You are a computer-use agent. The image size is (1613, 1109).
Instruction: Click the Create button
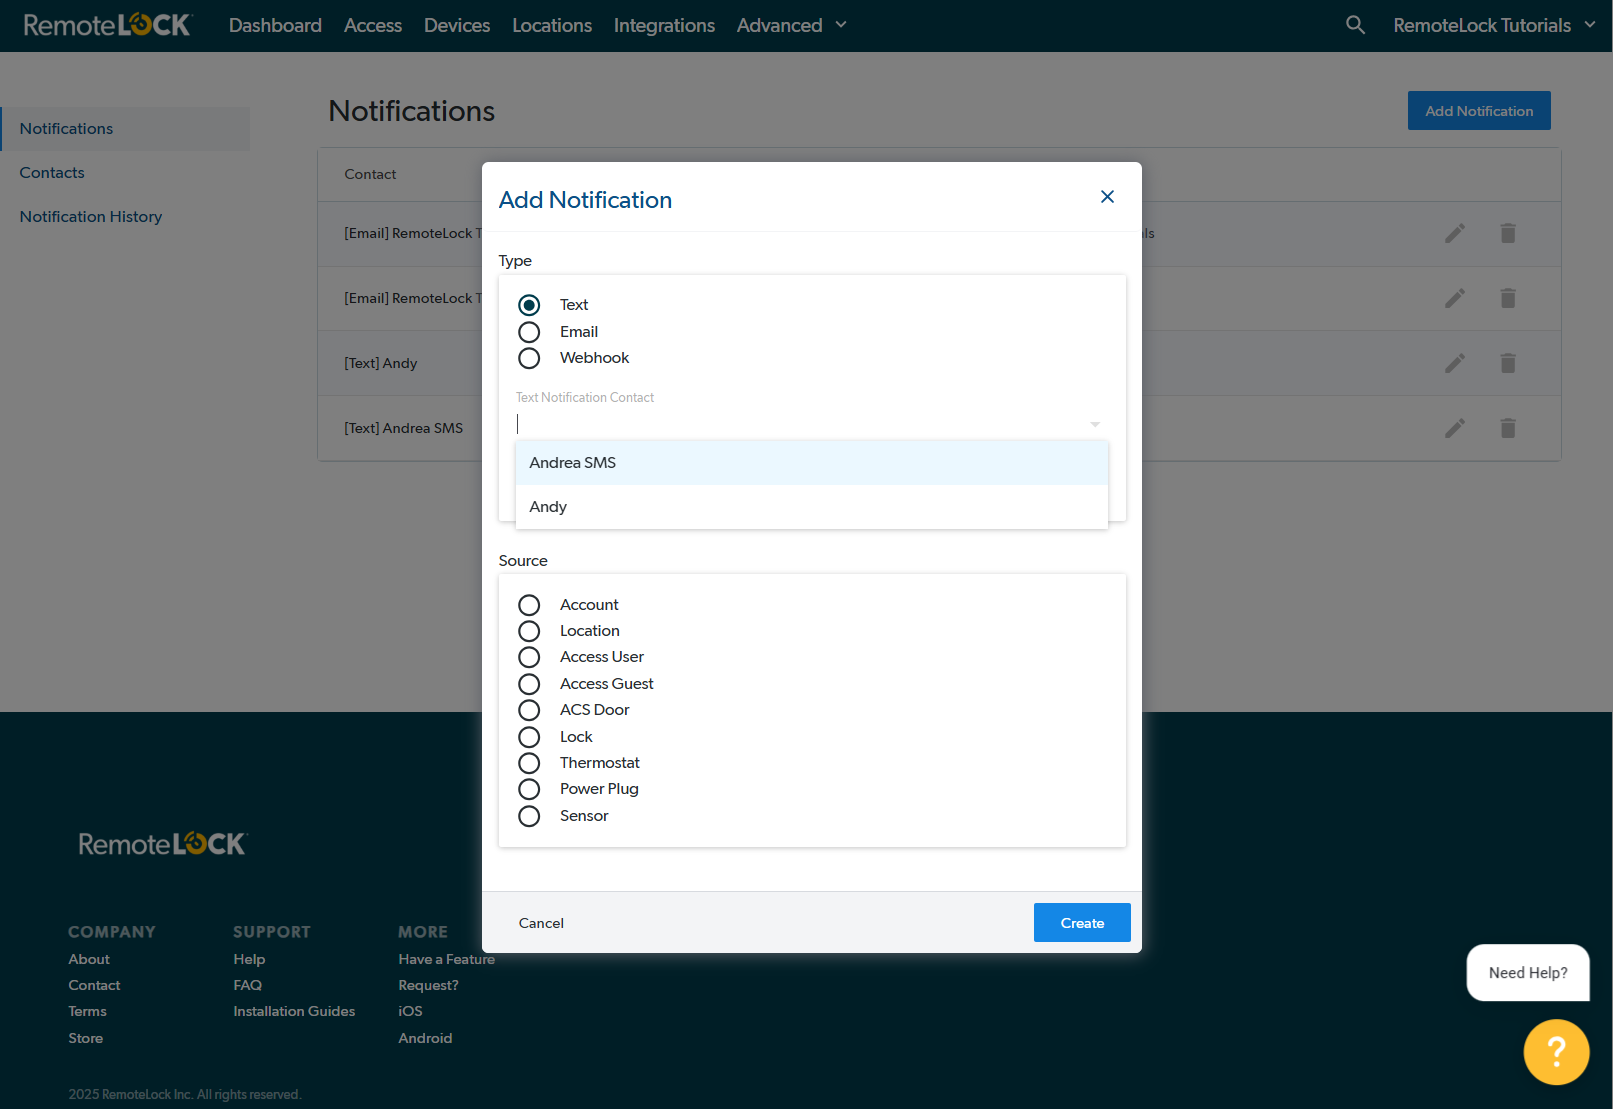click(x=1082, y=923)
